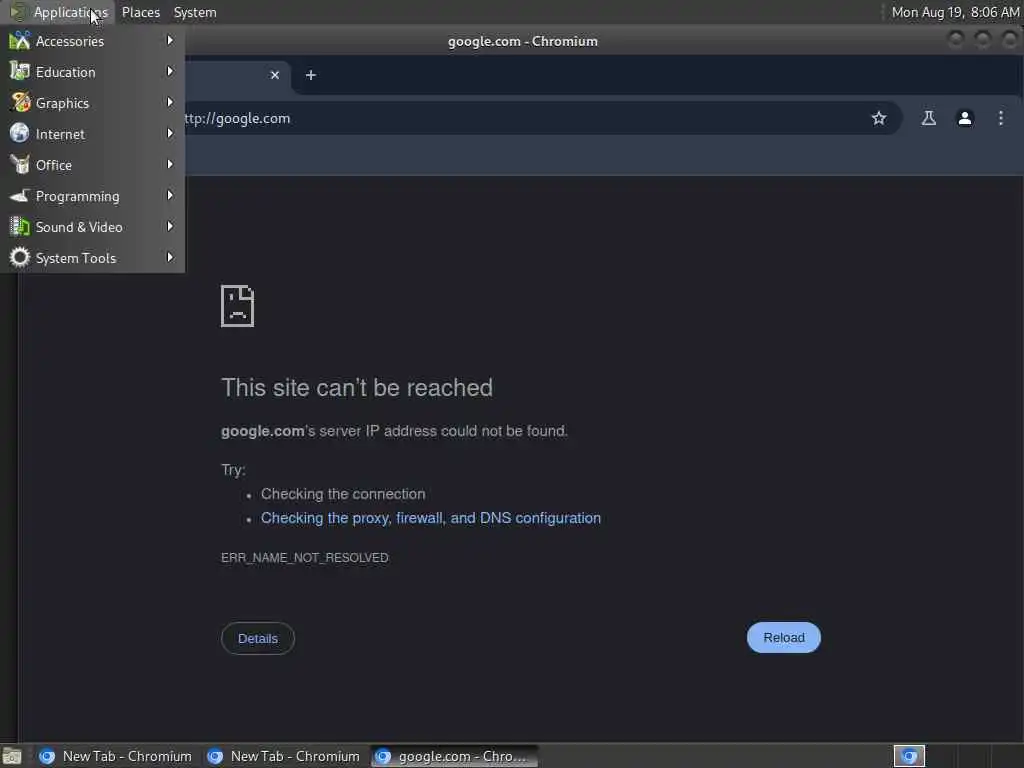
Task: Open the Accessories submenu
Action: 92,41
